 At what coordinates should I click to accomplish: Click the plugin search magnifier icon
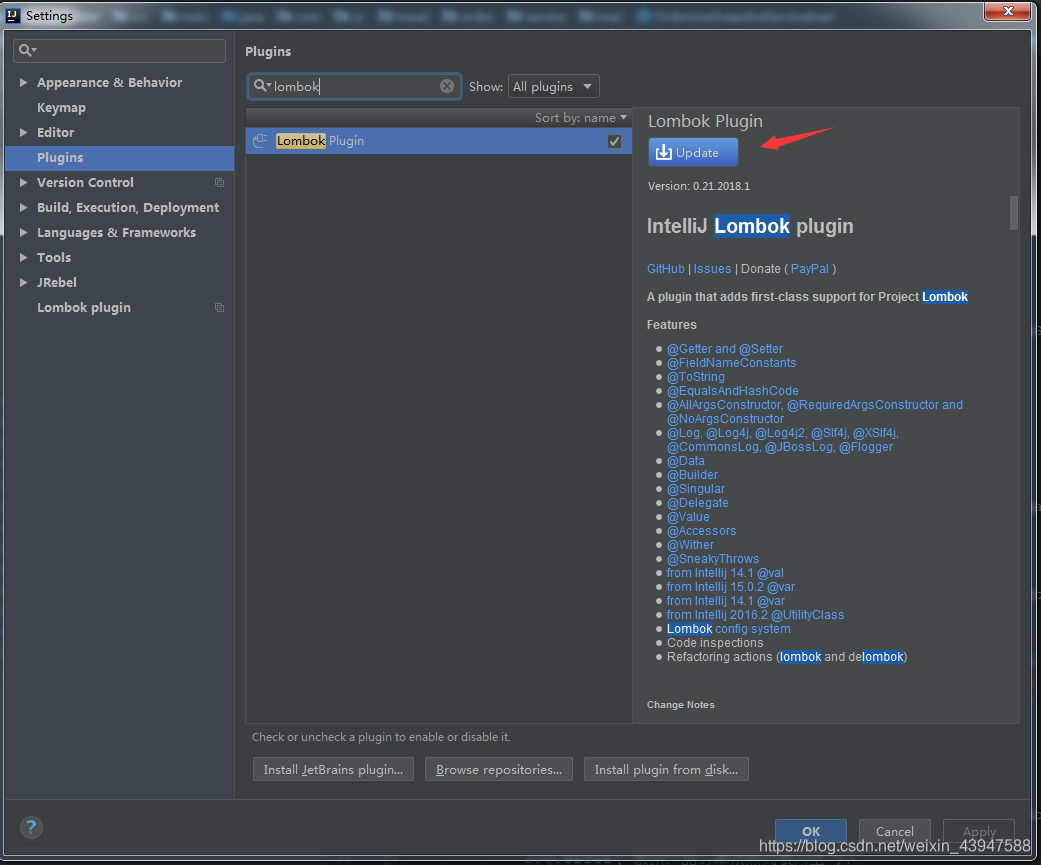(x=261, y=86)
